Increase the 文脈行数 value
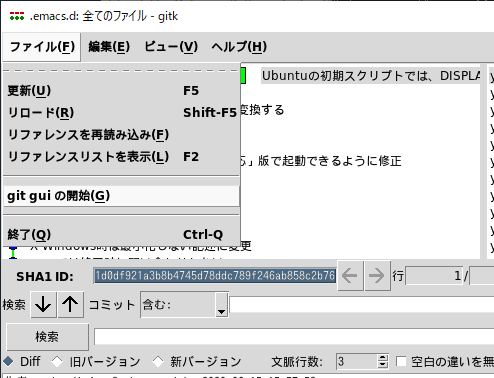The image size is (494, 378). (383, 358)
